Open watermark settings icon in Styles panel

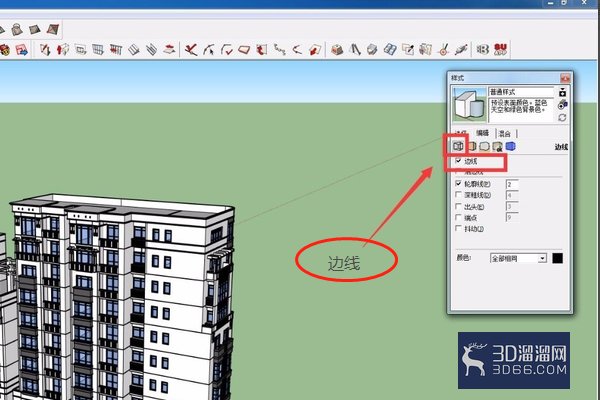click(x=497, y=146)
